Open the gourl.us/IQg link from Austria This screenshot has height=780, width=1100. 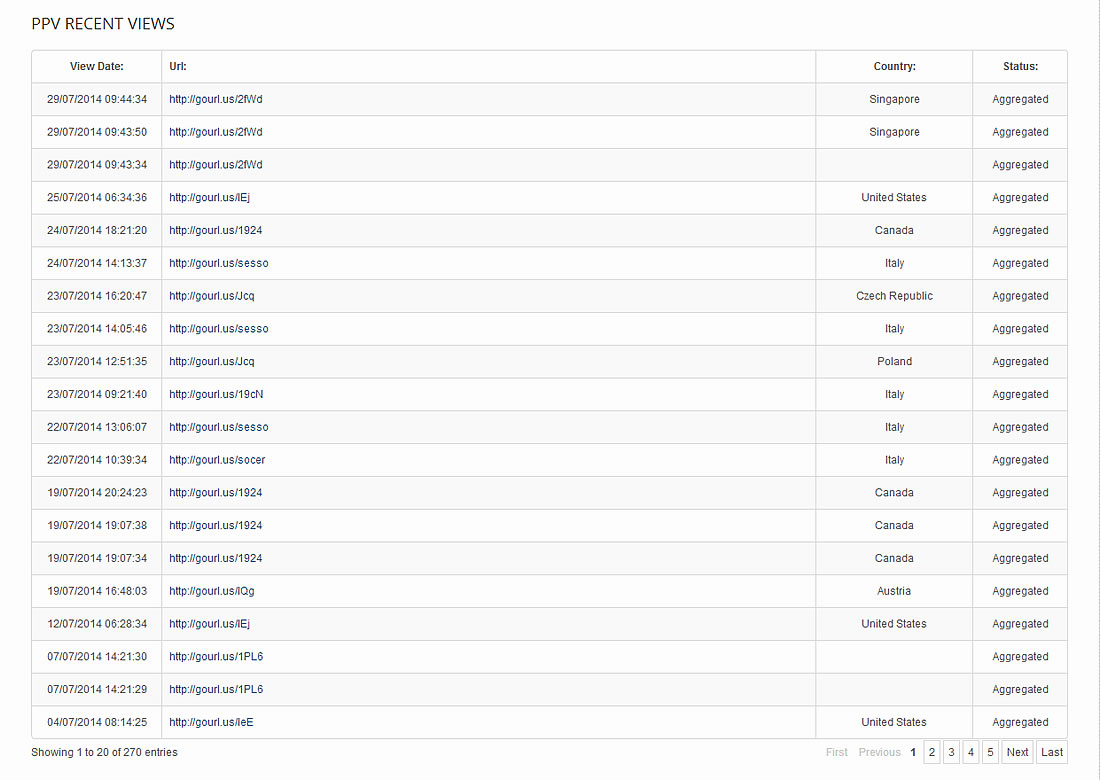click(212, 591)
